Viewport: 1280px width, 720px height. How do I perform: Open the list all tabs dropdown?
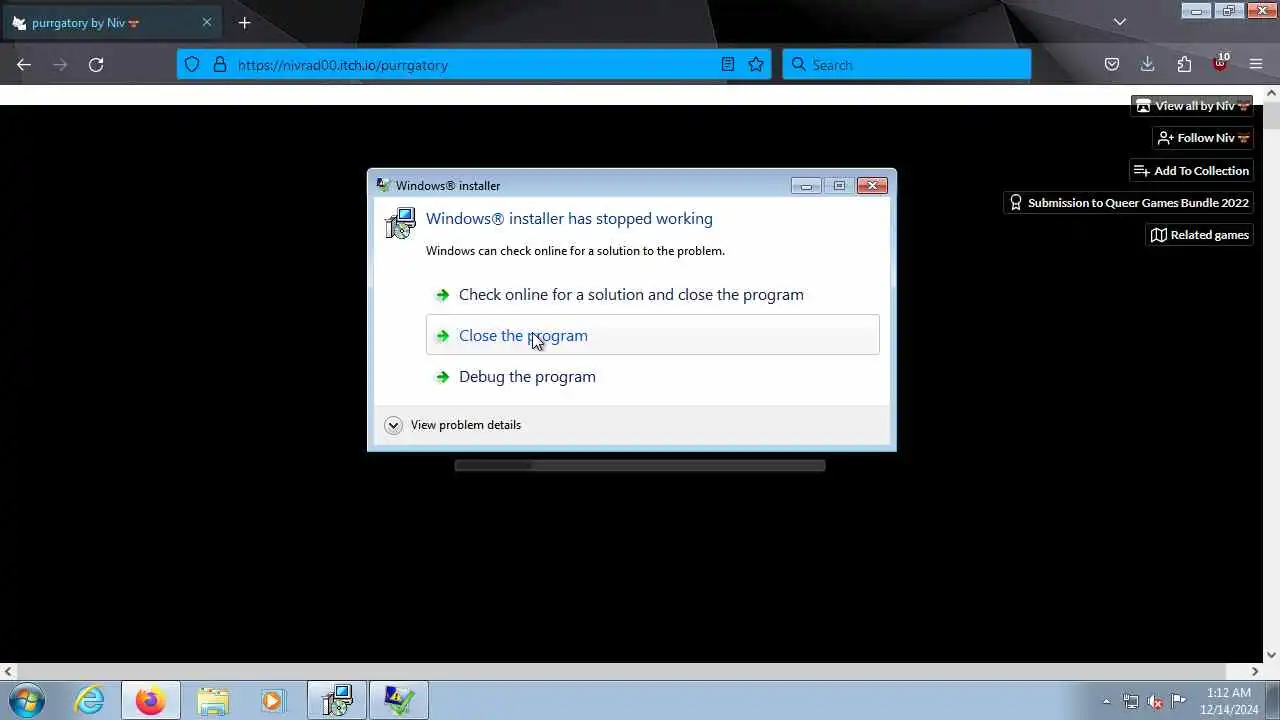click(1120, 22)
